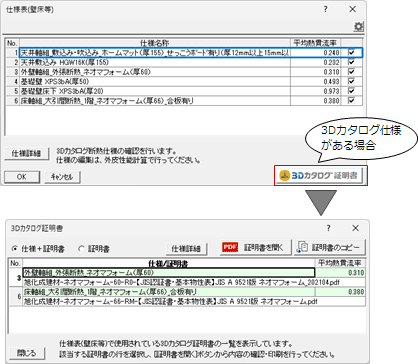Click No. header in 3Dカタログ証明書 dialog
This screenshot has width=418, height=364.
pyautogui.click(x=15, y=263)
